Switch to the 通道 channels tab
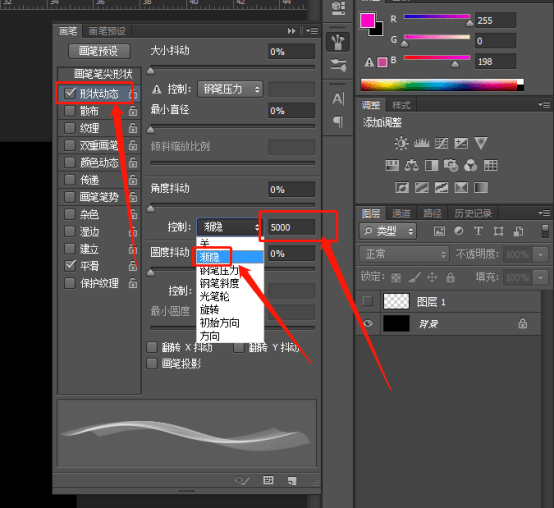Viewport: 554px width, 508px height. pos(401,213)
